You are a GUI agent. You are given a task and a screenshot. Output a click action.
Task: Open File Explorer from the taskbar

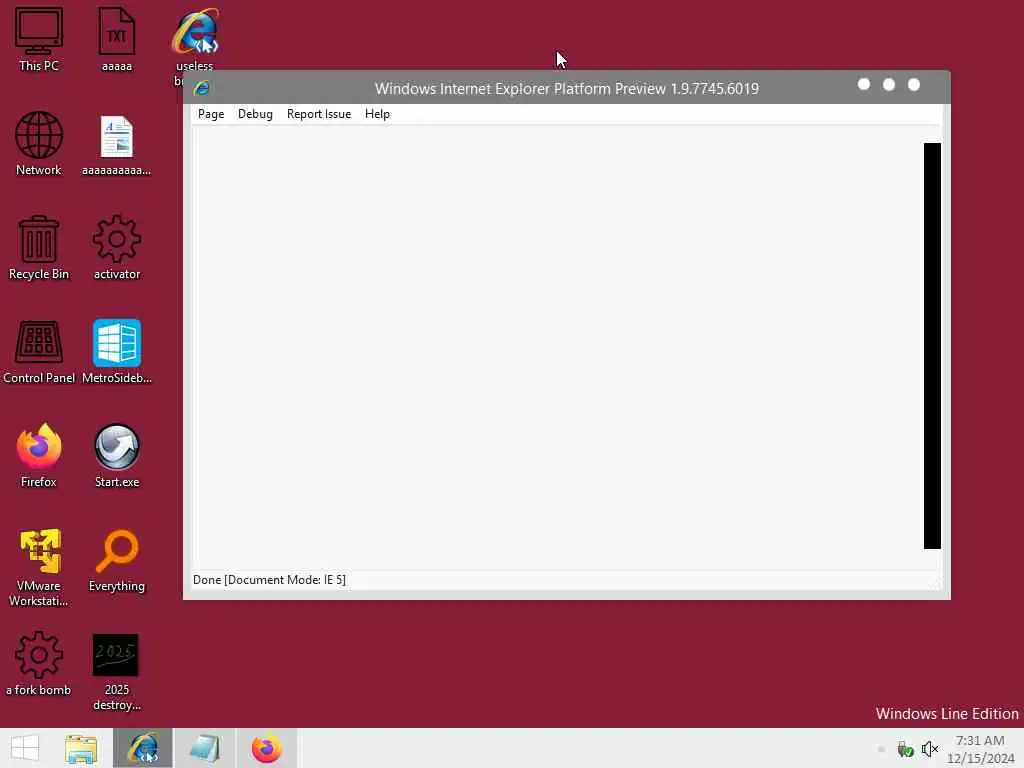[81, 748]
